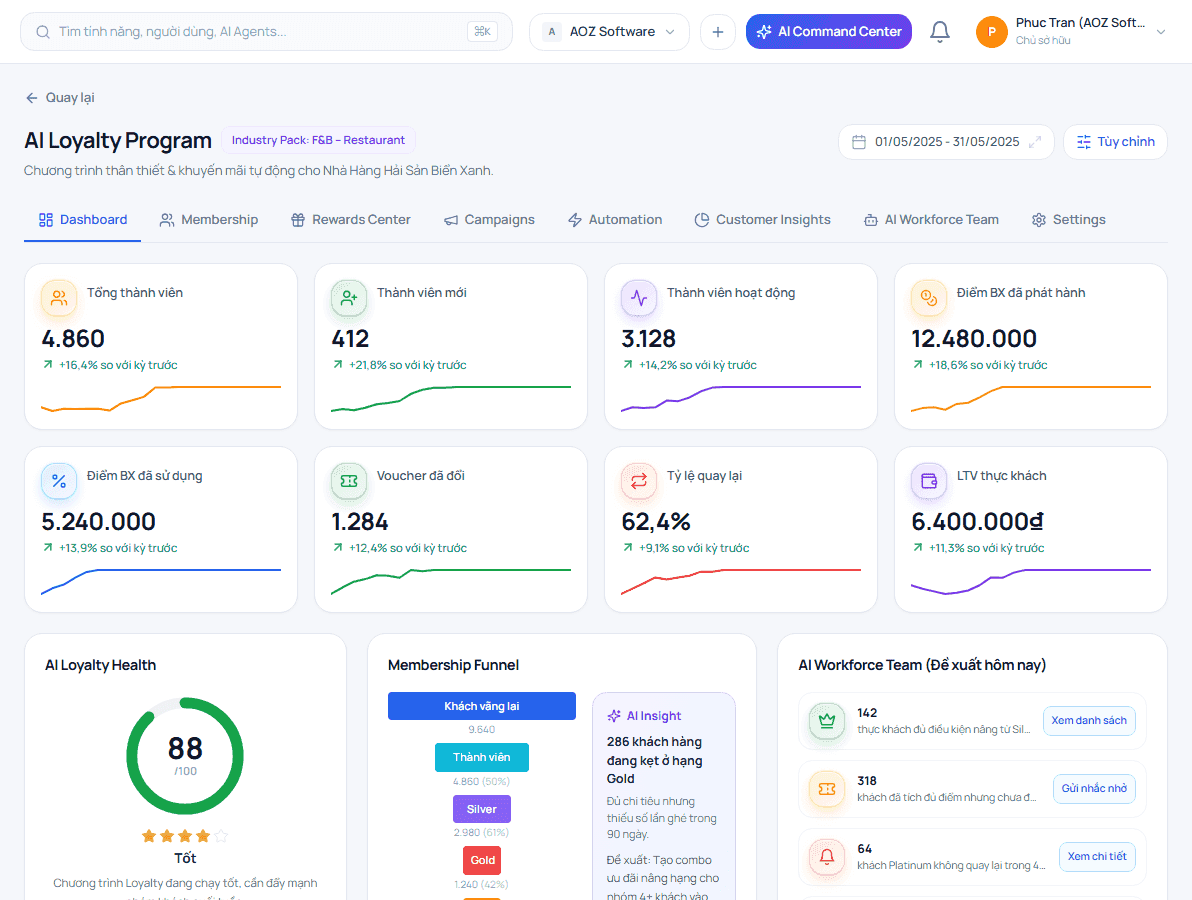Click the crown icon next to 142
Image resolution: width=1192 pixels, height=900 pixels.
[x=827, y=721]
